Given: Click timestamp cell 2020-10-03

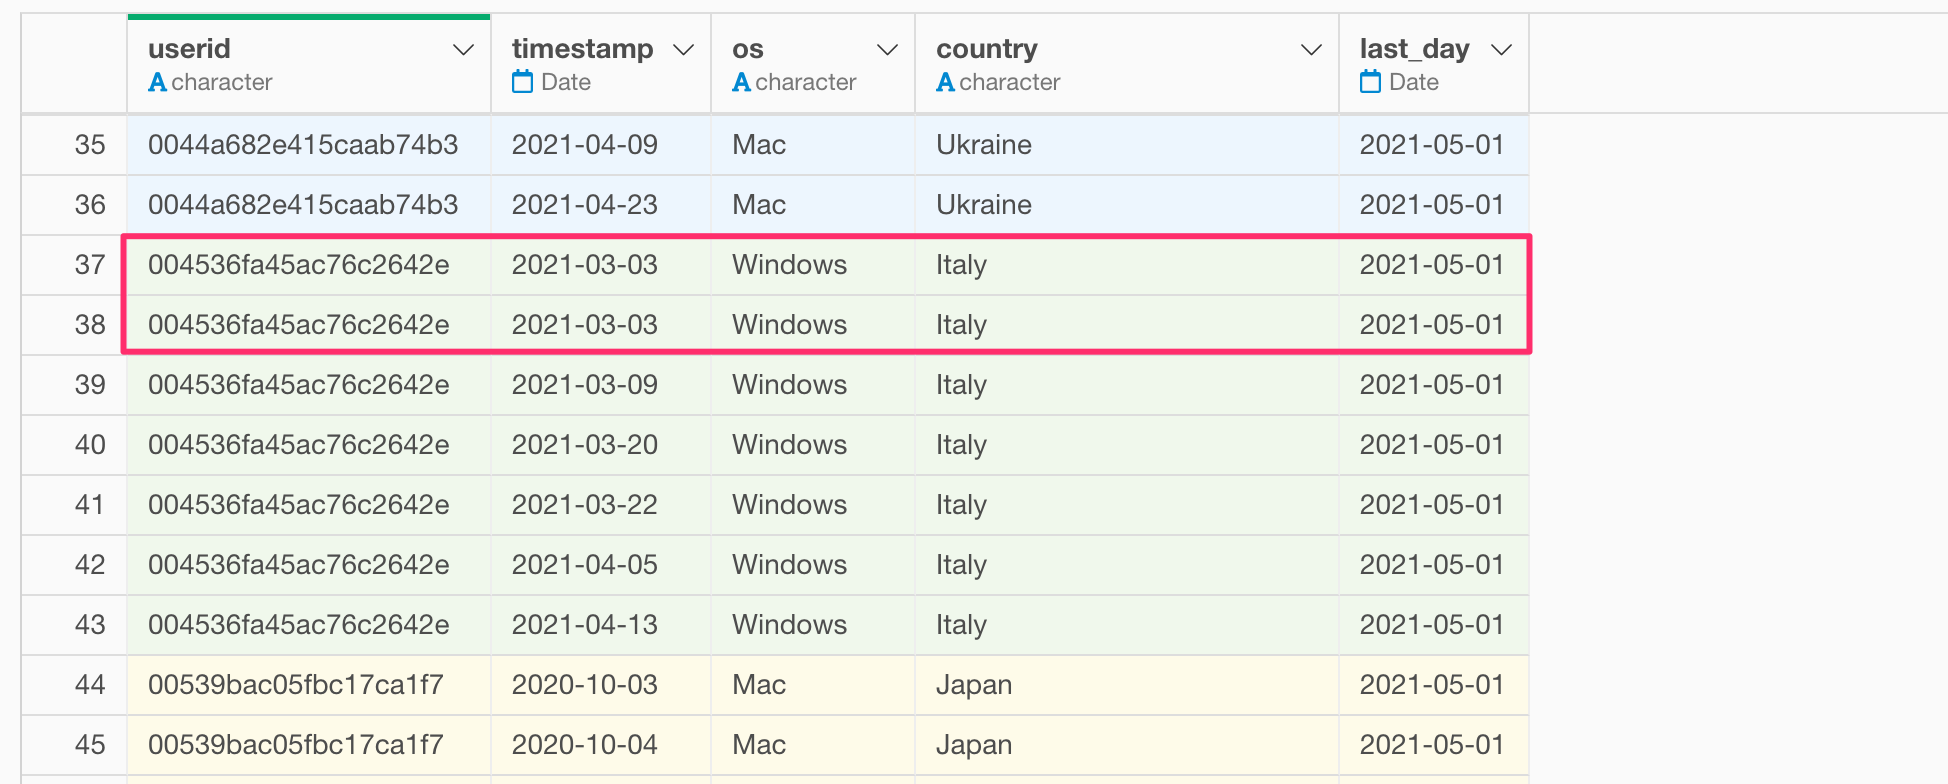Looking at the screenshot, I should [601, 685].
